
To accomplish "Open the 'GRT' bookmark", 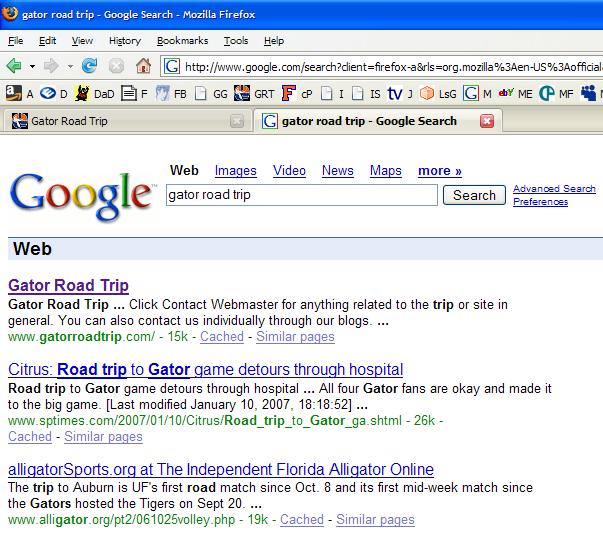I will click(254, 93).
